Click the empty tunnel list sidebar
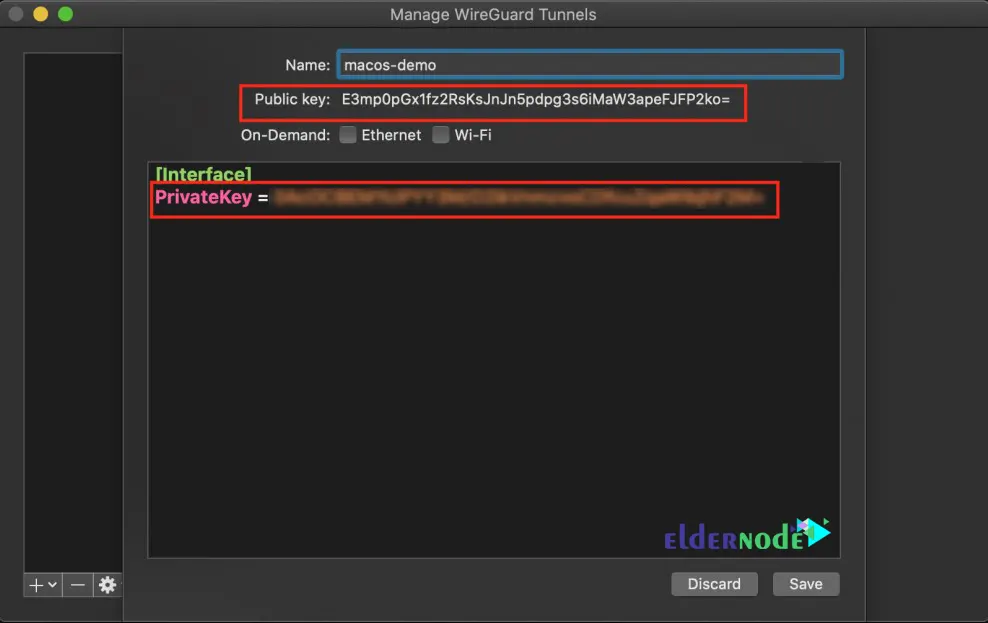 tap(72, 300)
